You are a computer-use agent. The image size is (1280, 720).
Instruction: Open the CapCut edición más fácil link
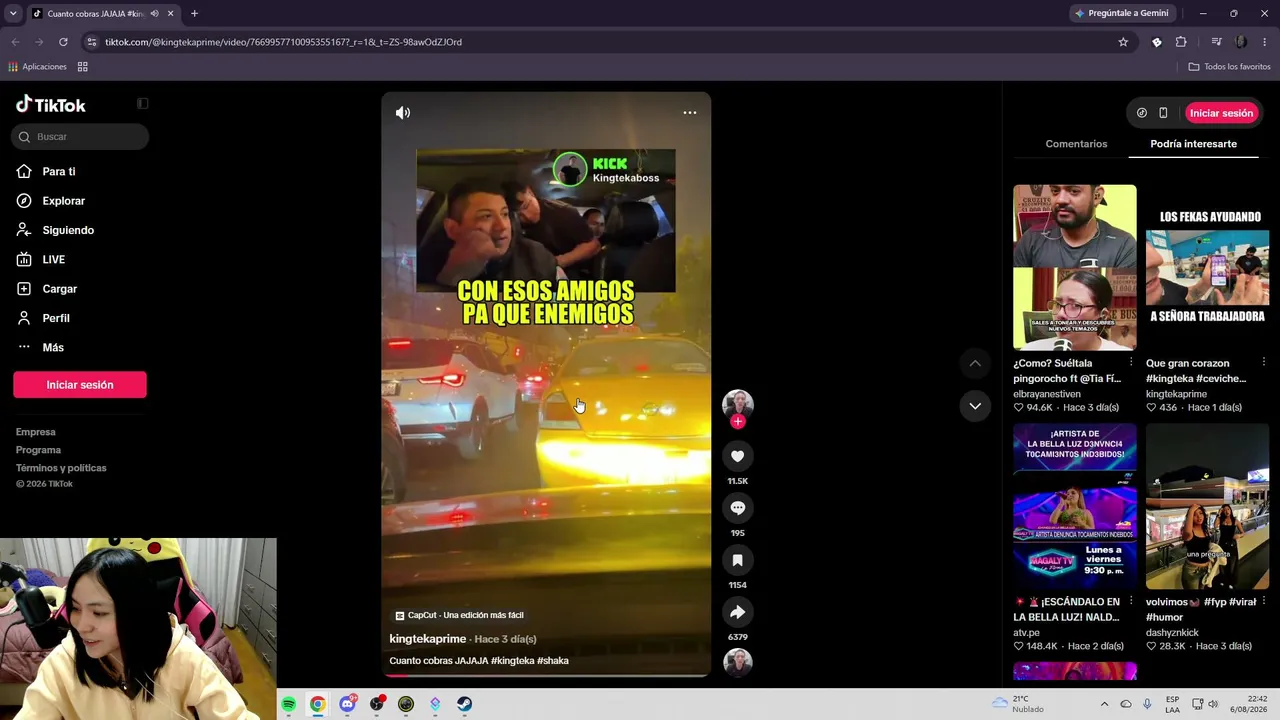(460, 615)
